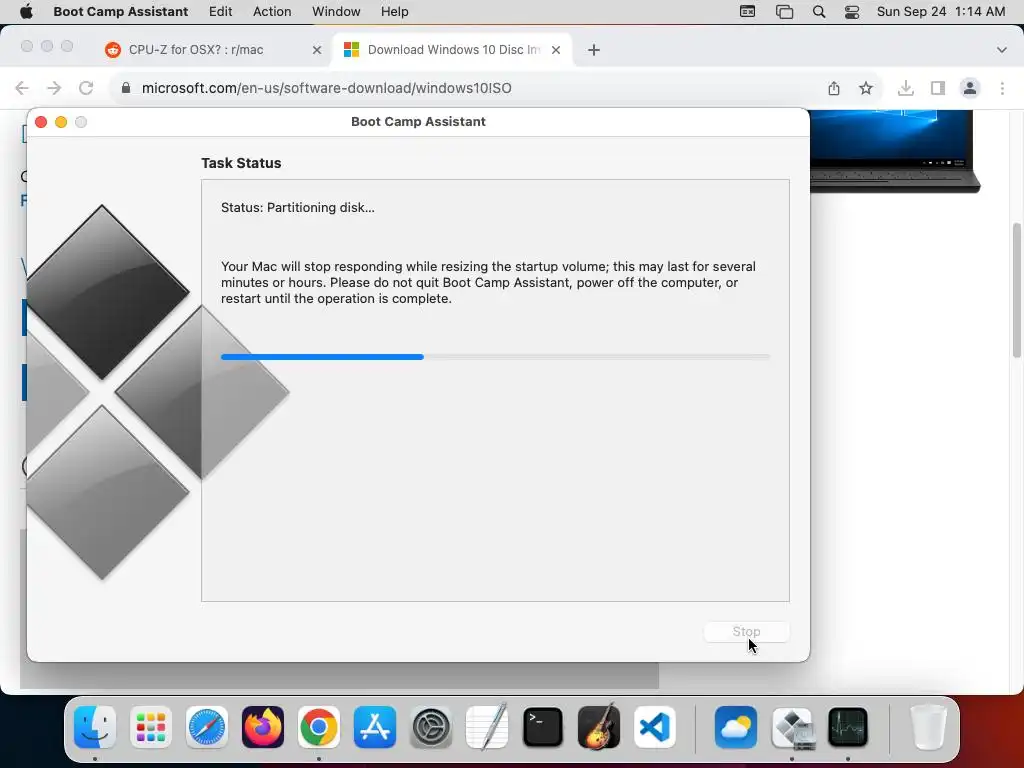This screenshot has height=768, width=1024.
Task: Open the Weather app from the Dock
Action: click(x=736, y=727)
